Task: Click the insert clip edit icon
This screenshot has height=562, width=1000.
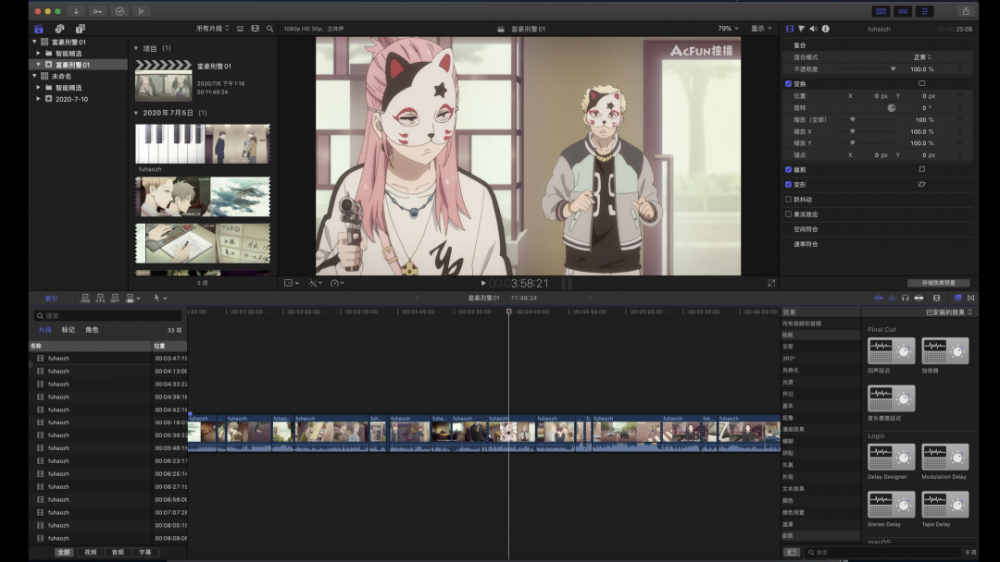Action: click(x=100, y=298)
